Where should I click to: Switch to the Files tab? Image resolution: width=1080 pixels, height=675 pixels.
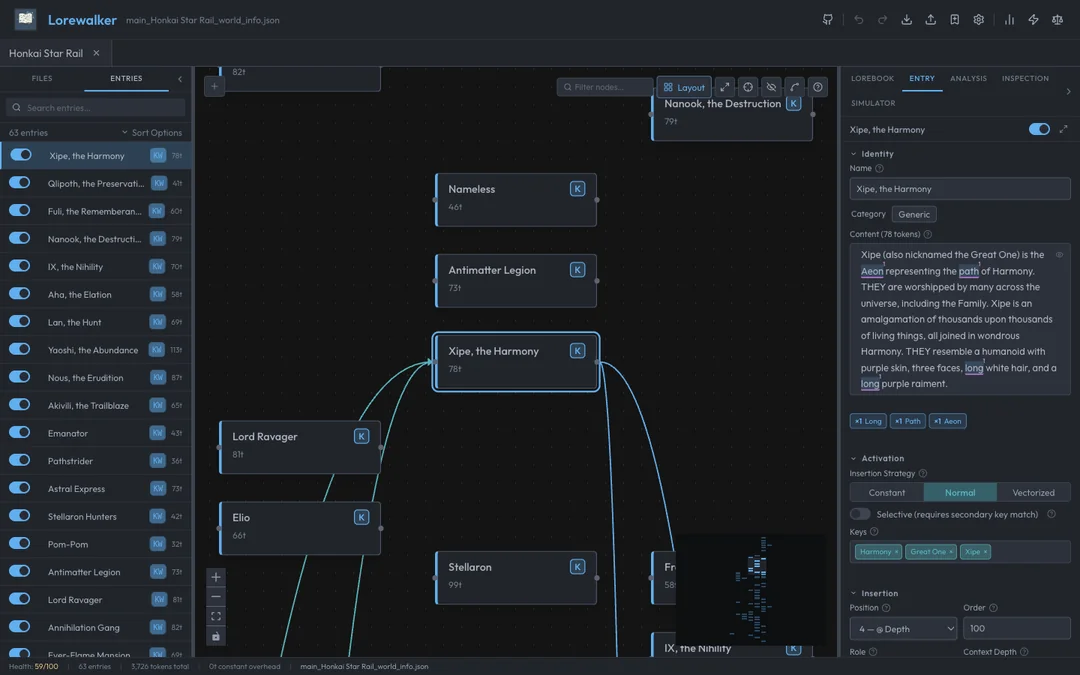[42, 78]
